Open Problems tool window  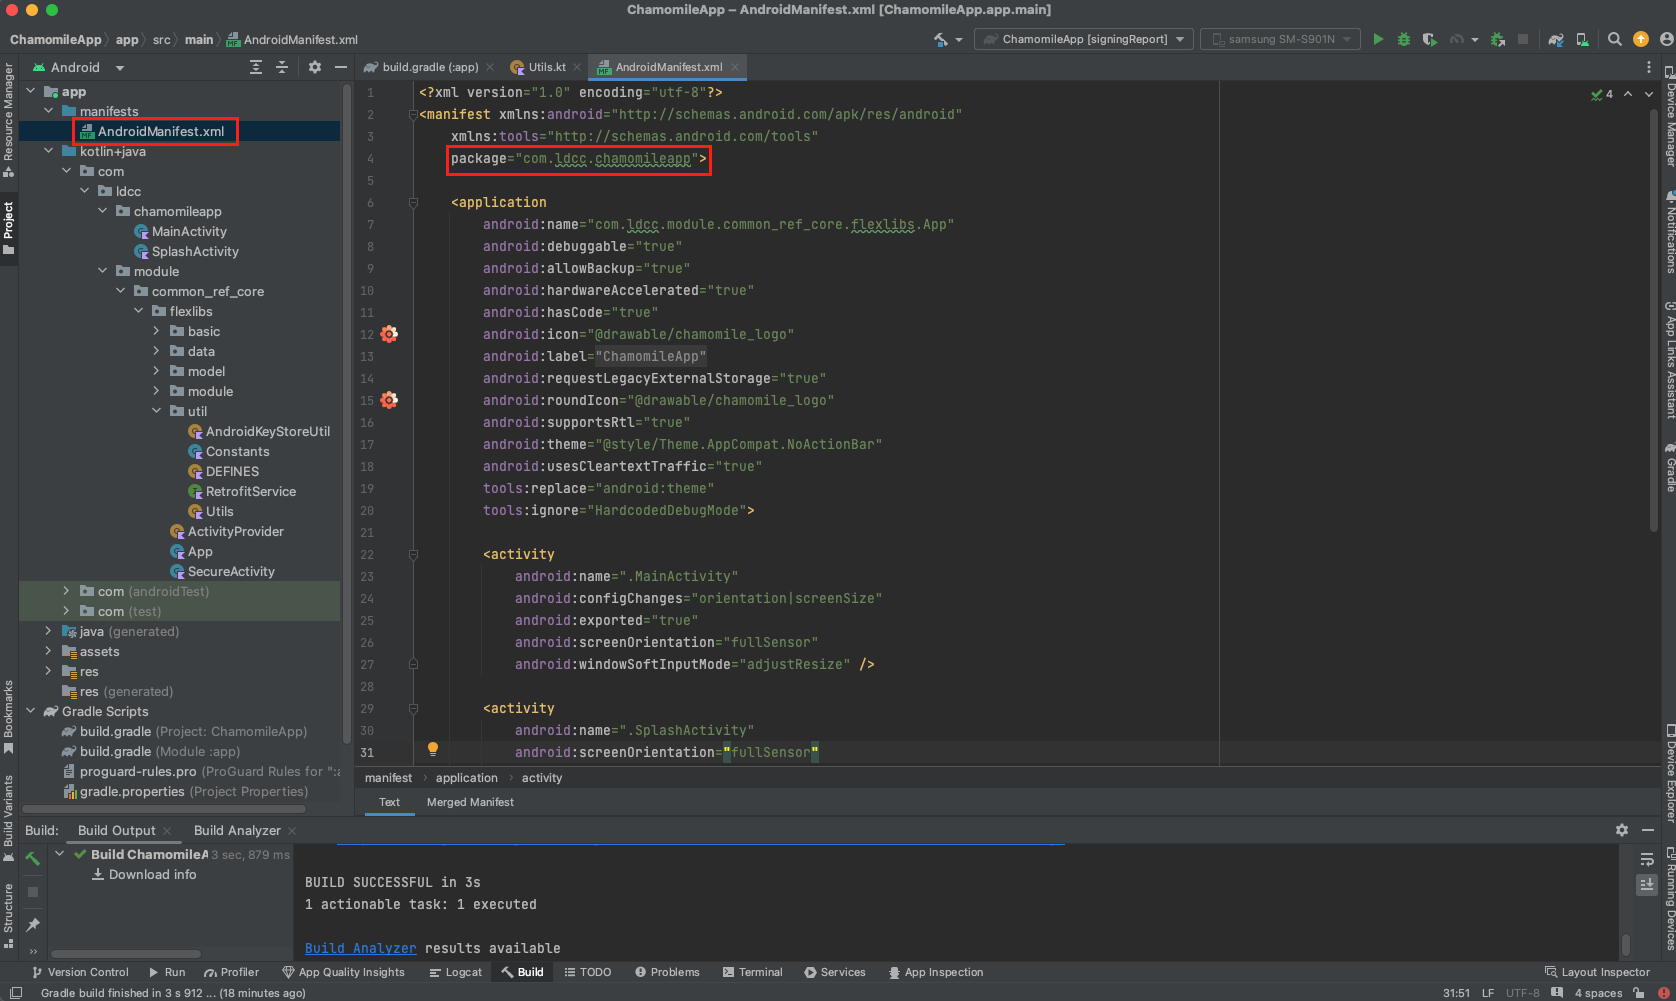(x=667, y=972)
